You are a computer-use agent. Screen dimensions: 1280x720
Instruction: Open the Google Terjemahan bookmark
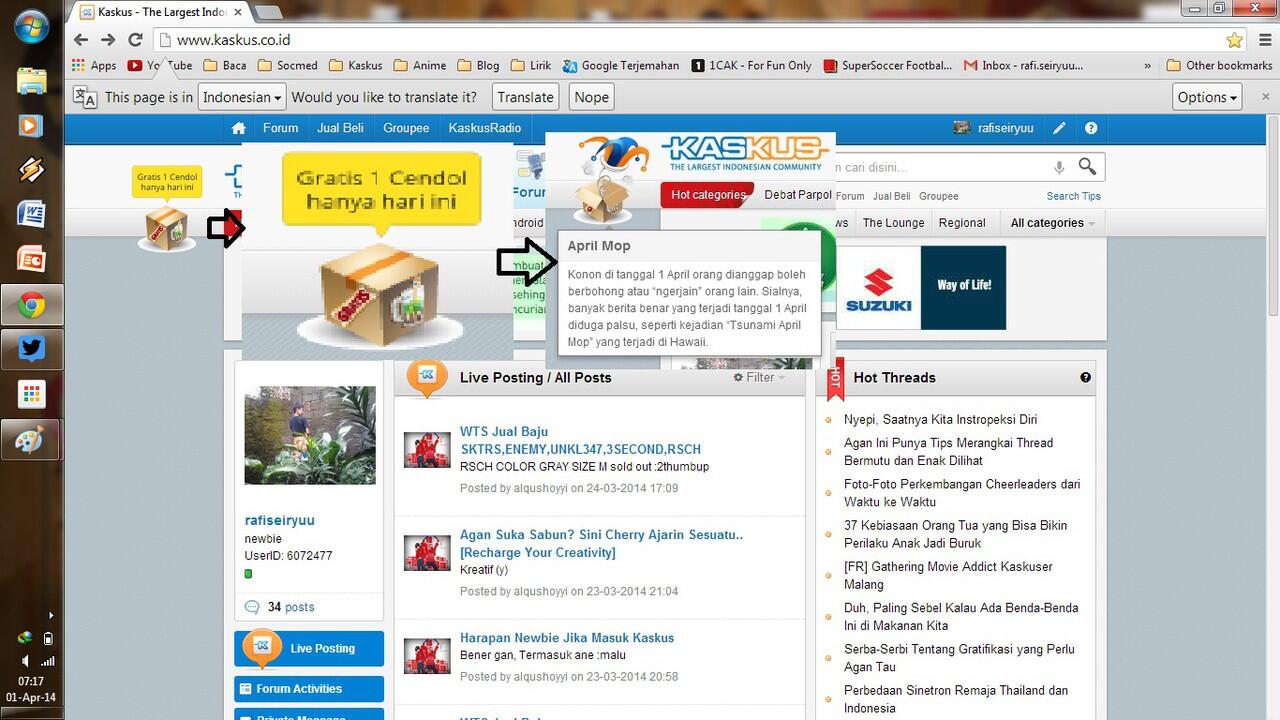[620, 65]
